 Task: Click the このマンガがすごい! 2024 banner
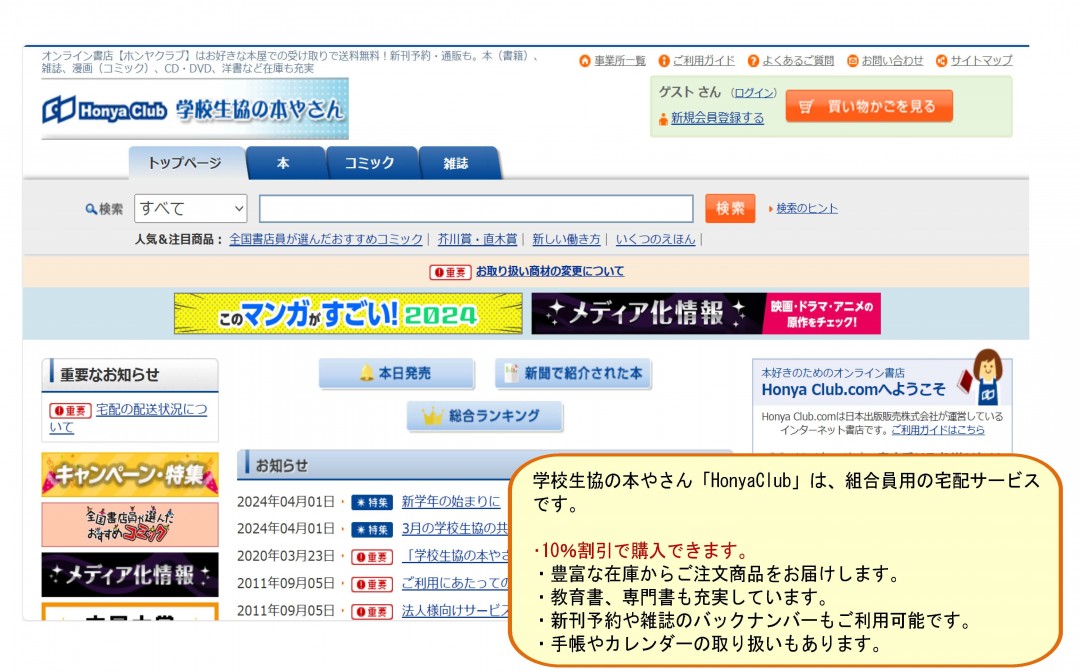[x=348, y=314]
